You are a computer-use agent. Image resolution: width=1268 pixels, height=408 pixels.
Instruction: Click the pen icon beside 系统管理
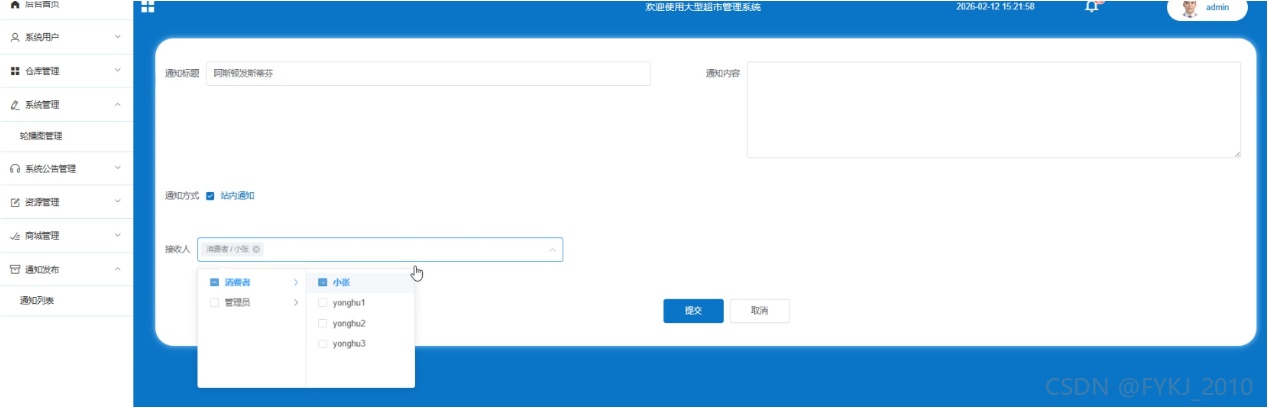[14, 104]
